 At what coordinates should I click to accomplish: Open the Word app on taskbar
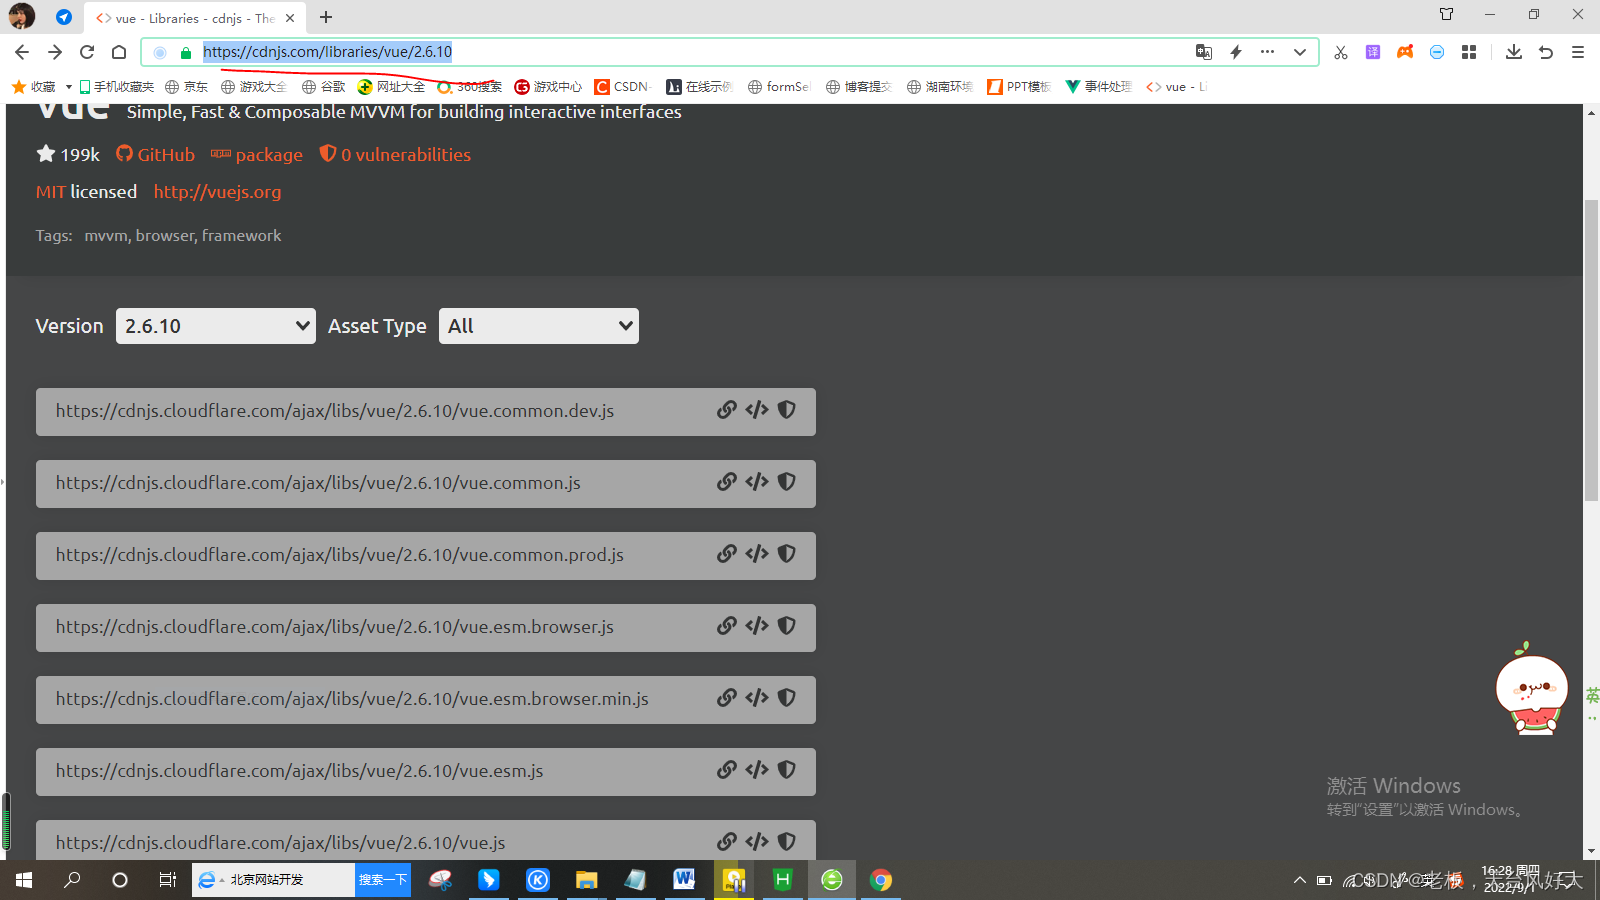coord(684,880)
